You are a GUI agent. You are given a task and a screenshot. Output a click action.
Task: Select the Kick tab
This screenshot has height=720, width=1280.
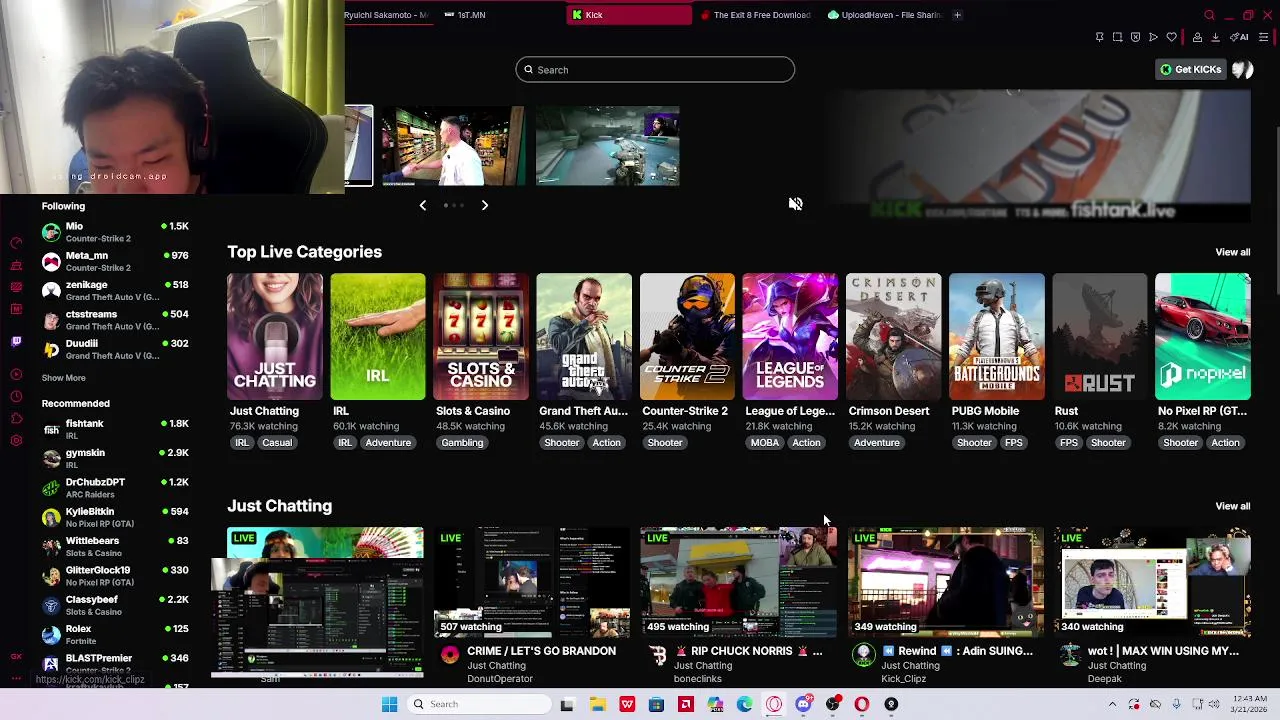point(629,15)
